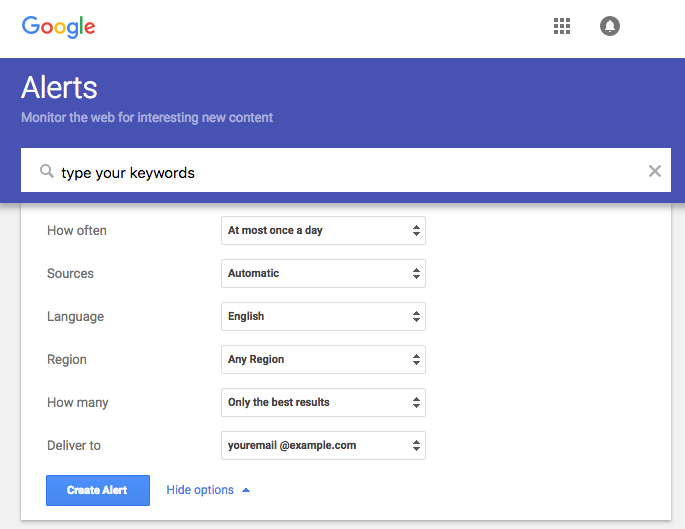This screenshot has width=685, height=529.
Task: Click the 'Language' label
Action: point(76,317)
